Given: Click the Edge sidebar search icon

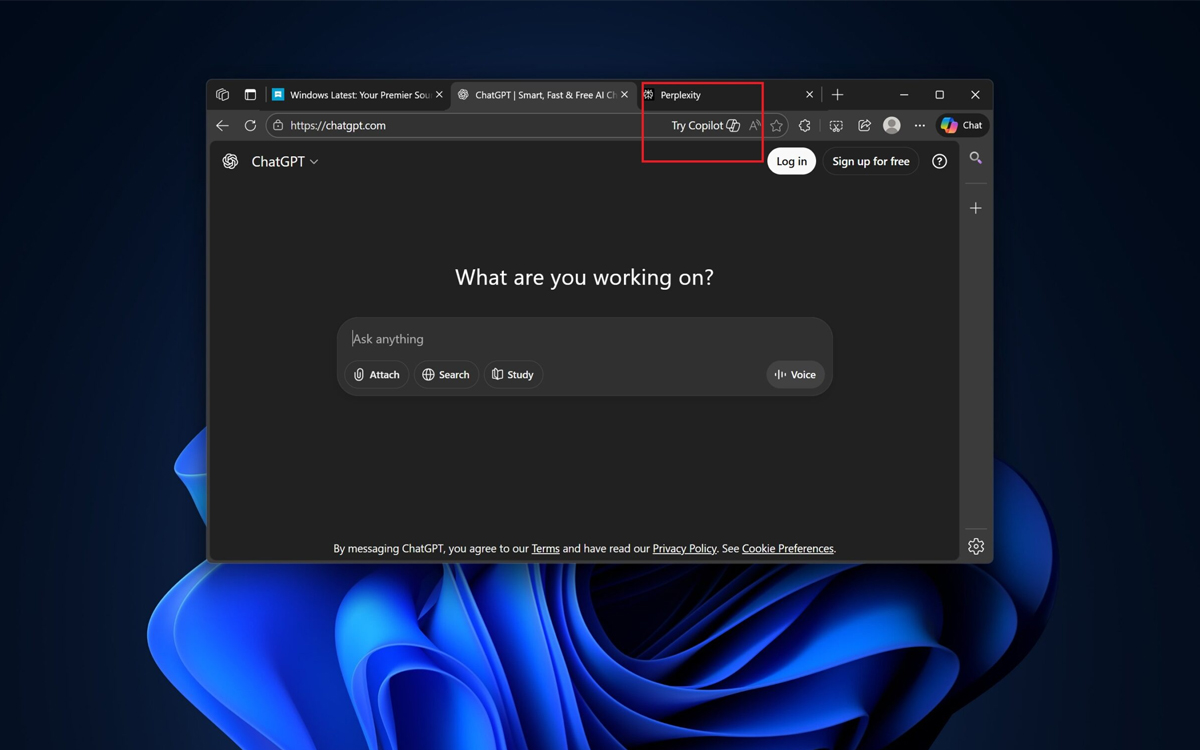Looking at the screenshot, I should [976, 158].
